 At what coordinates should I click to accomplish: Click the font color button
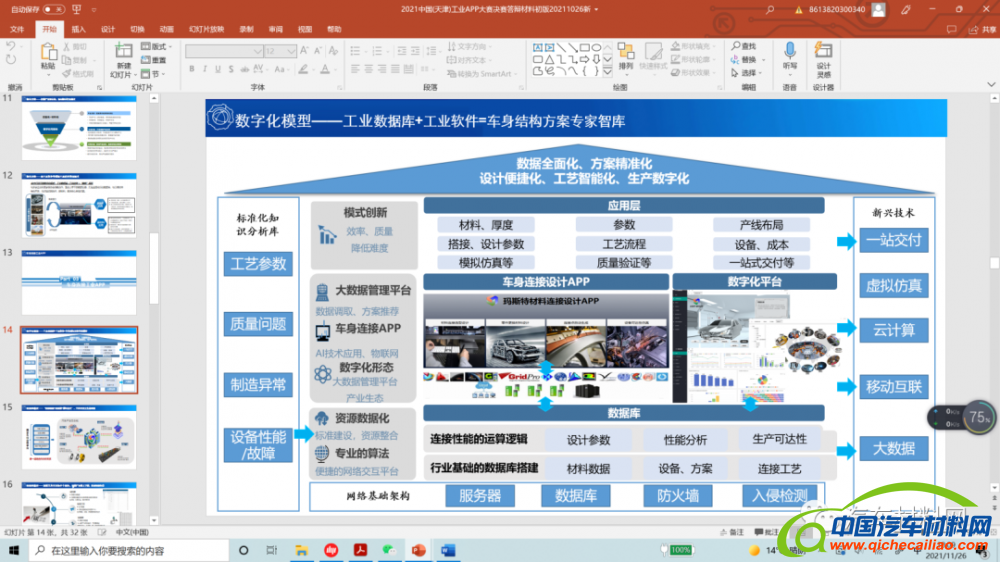(325, 69)
